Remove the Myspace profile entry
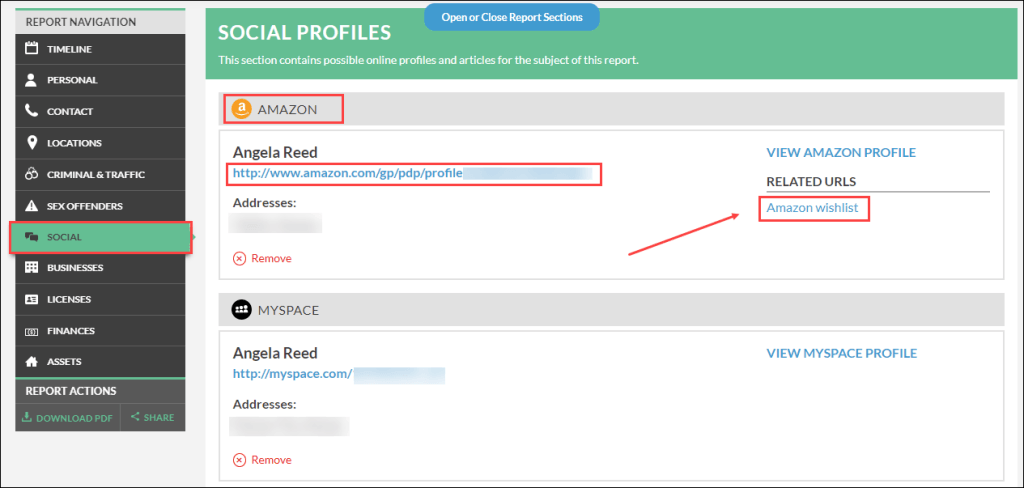1024x488 pixels. (262, 460)
